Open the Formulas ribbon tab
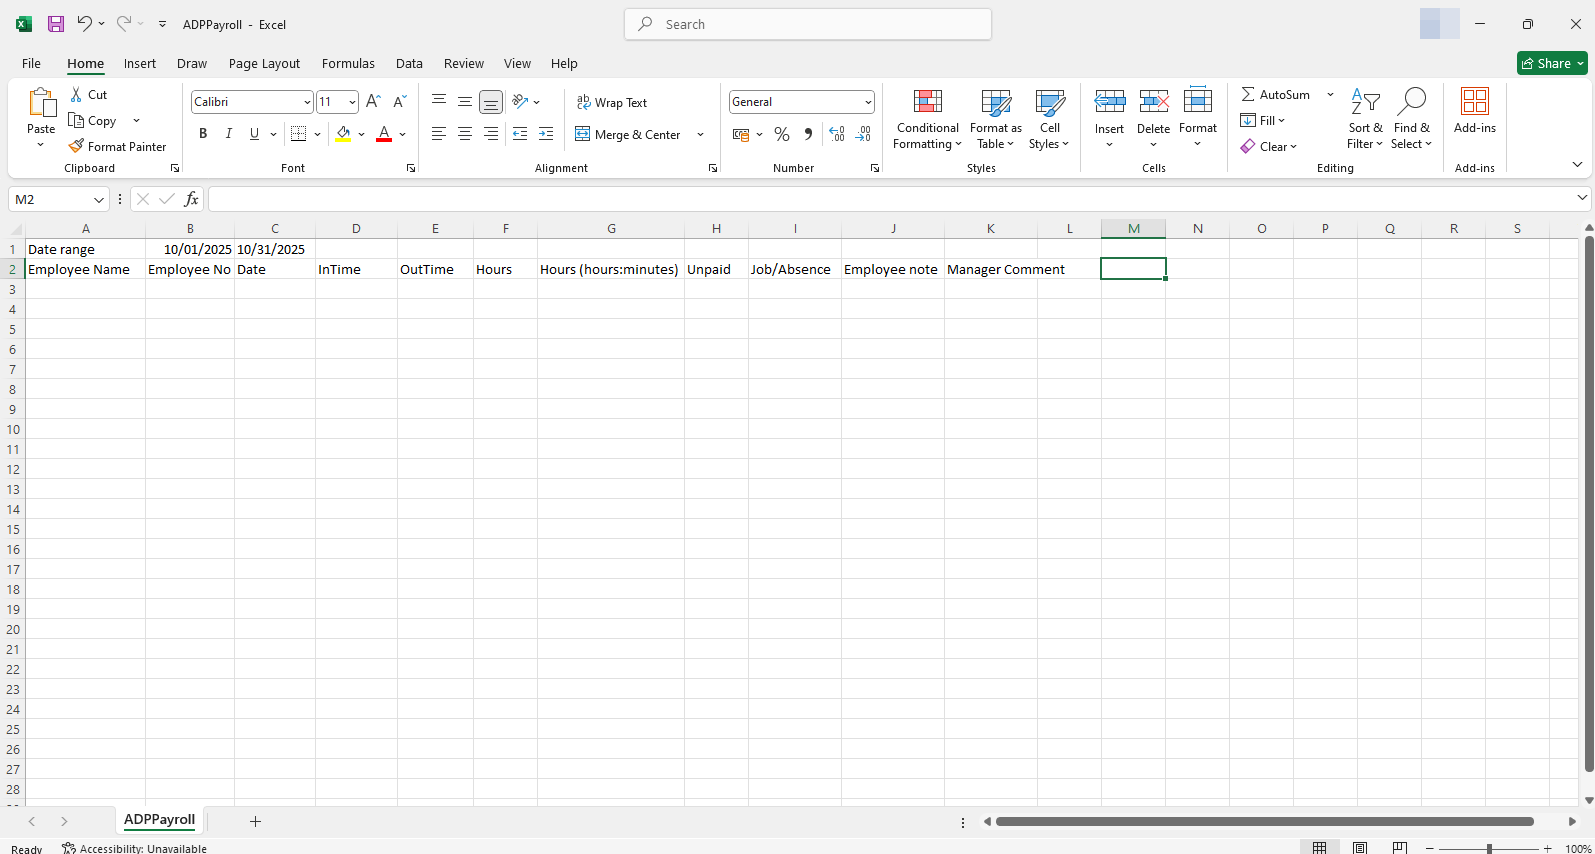This screenshot has width=1595, height=854. pyautogui.click(x=348, y=63)
